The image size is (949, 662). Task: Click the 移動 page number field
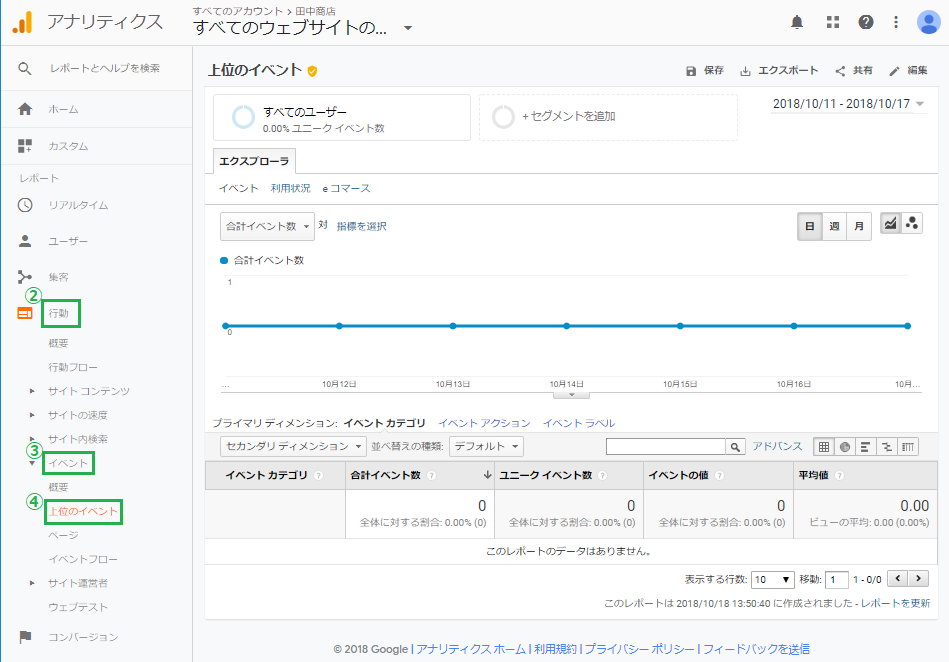coord(837,580)
